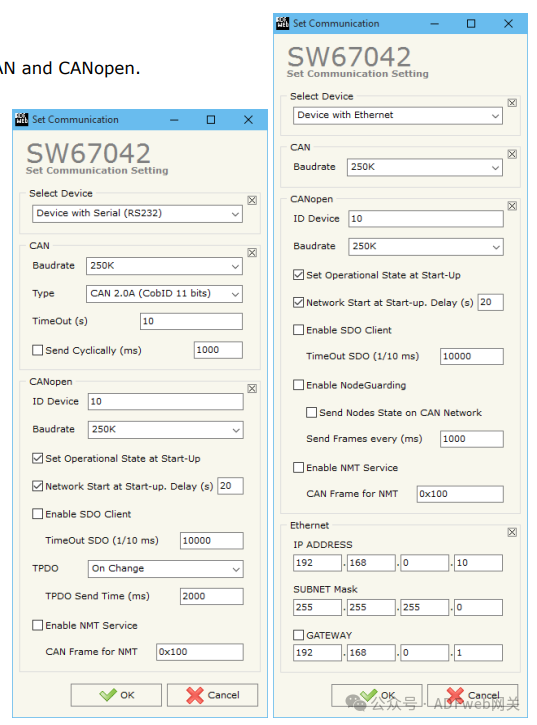This screenshot has width=537, height=725.
Task: Click the red X Cancel icon in Serial window
Action: [195, 695]
